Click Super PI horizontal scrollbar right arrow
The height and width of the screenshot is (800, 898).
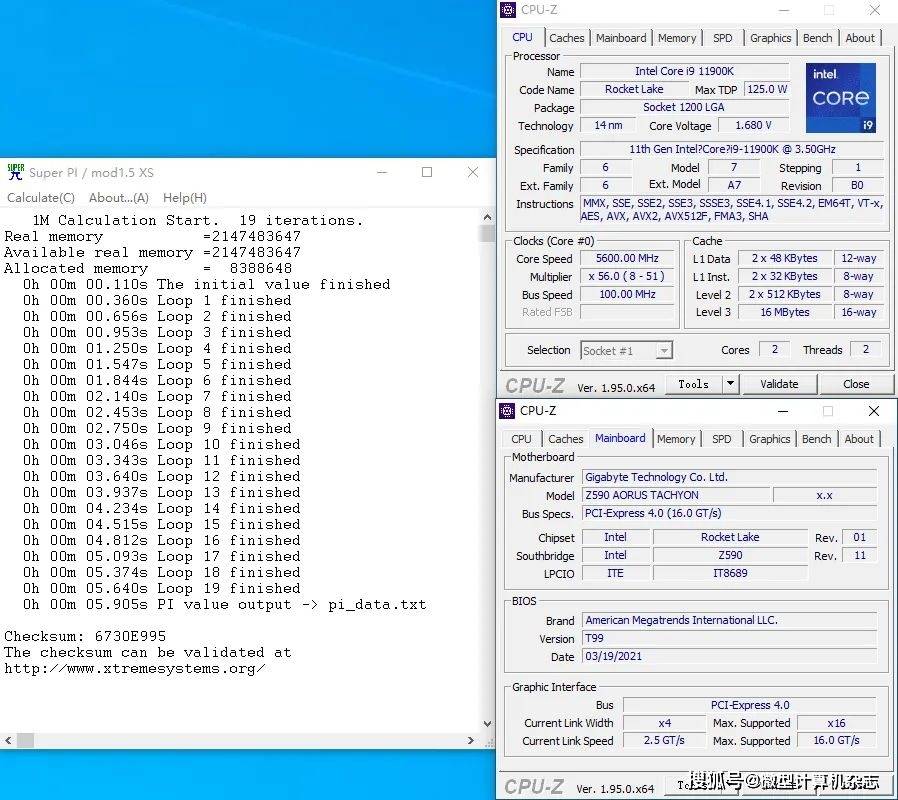pos(471,740)
